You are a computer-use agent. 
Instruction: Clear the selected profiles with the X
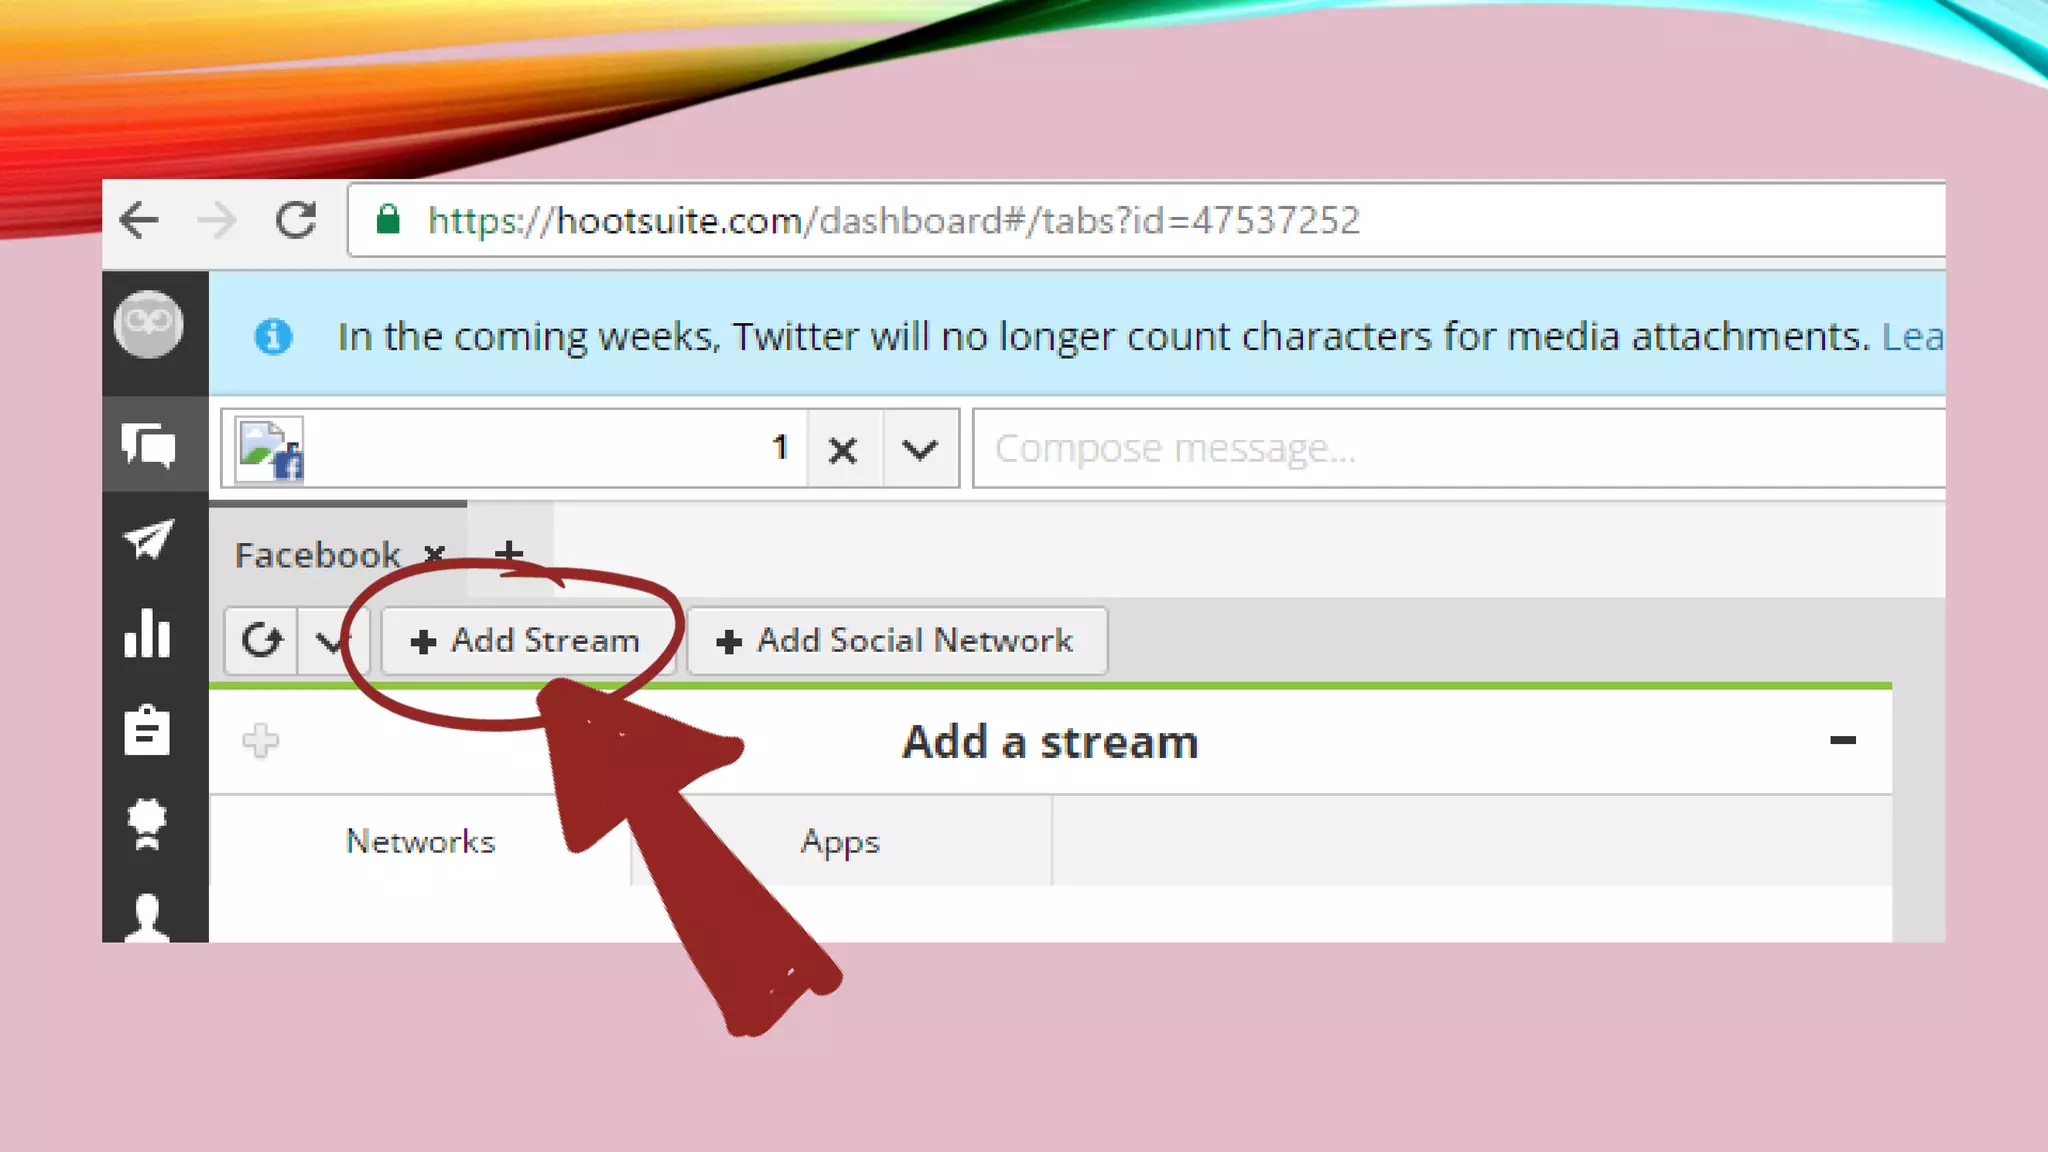pyautogui.click(x=843, y=450)
